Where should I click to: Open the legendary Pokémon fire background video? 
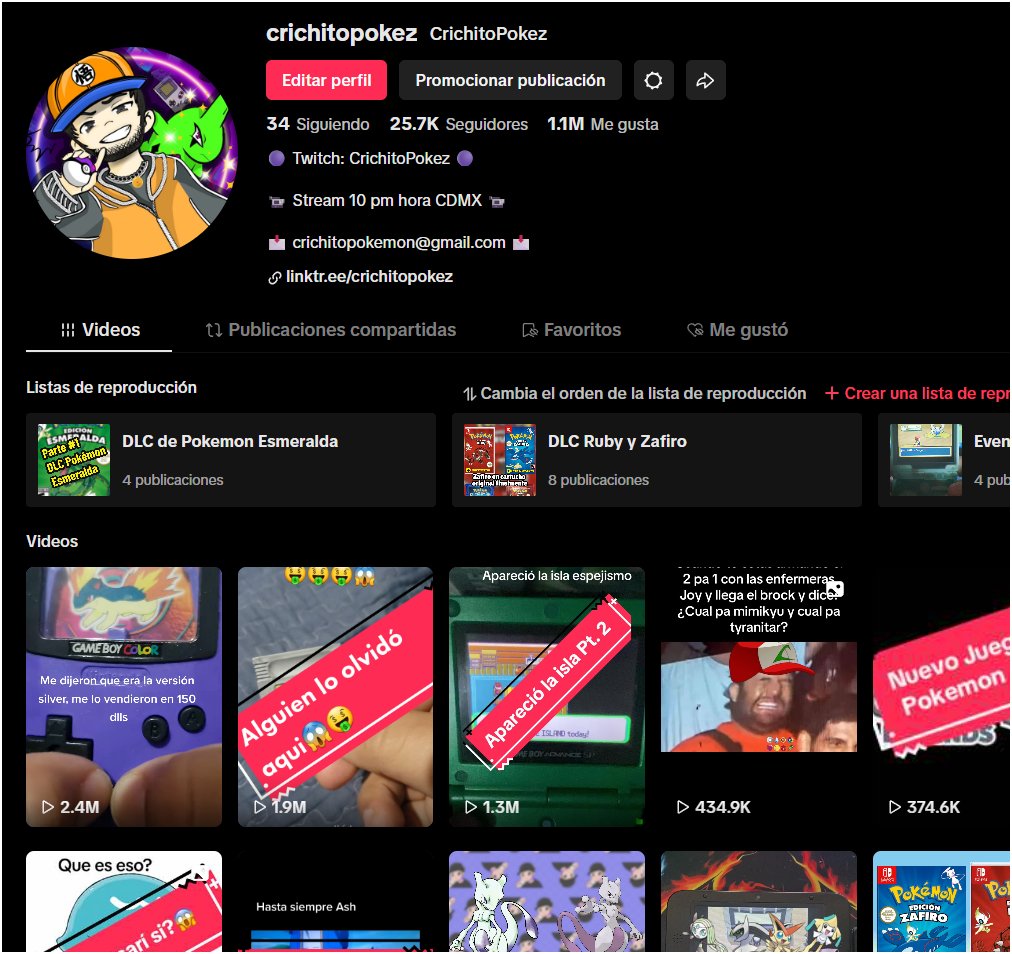758,901
